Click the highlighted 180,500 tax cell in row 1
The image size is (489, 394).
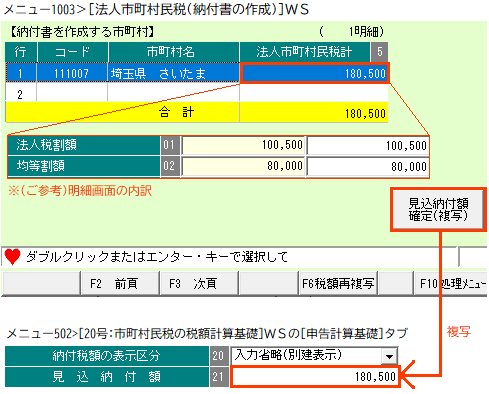[x=314, y=73]
